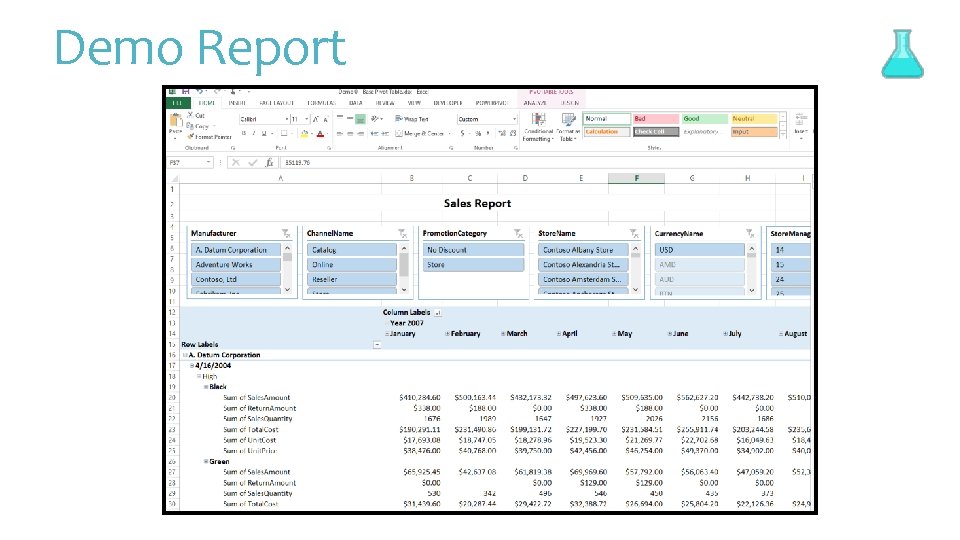
Task: Open the Calibri font name dropdown
Action: point(286,119)
